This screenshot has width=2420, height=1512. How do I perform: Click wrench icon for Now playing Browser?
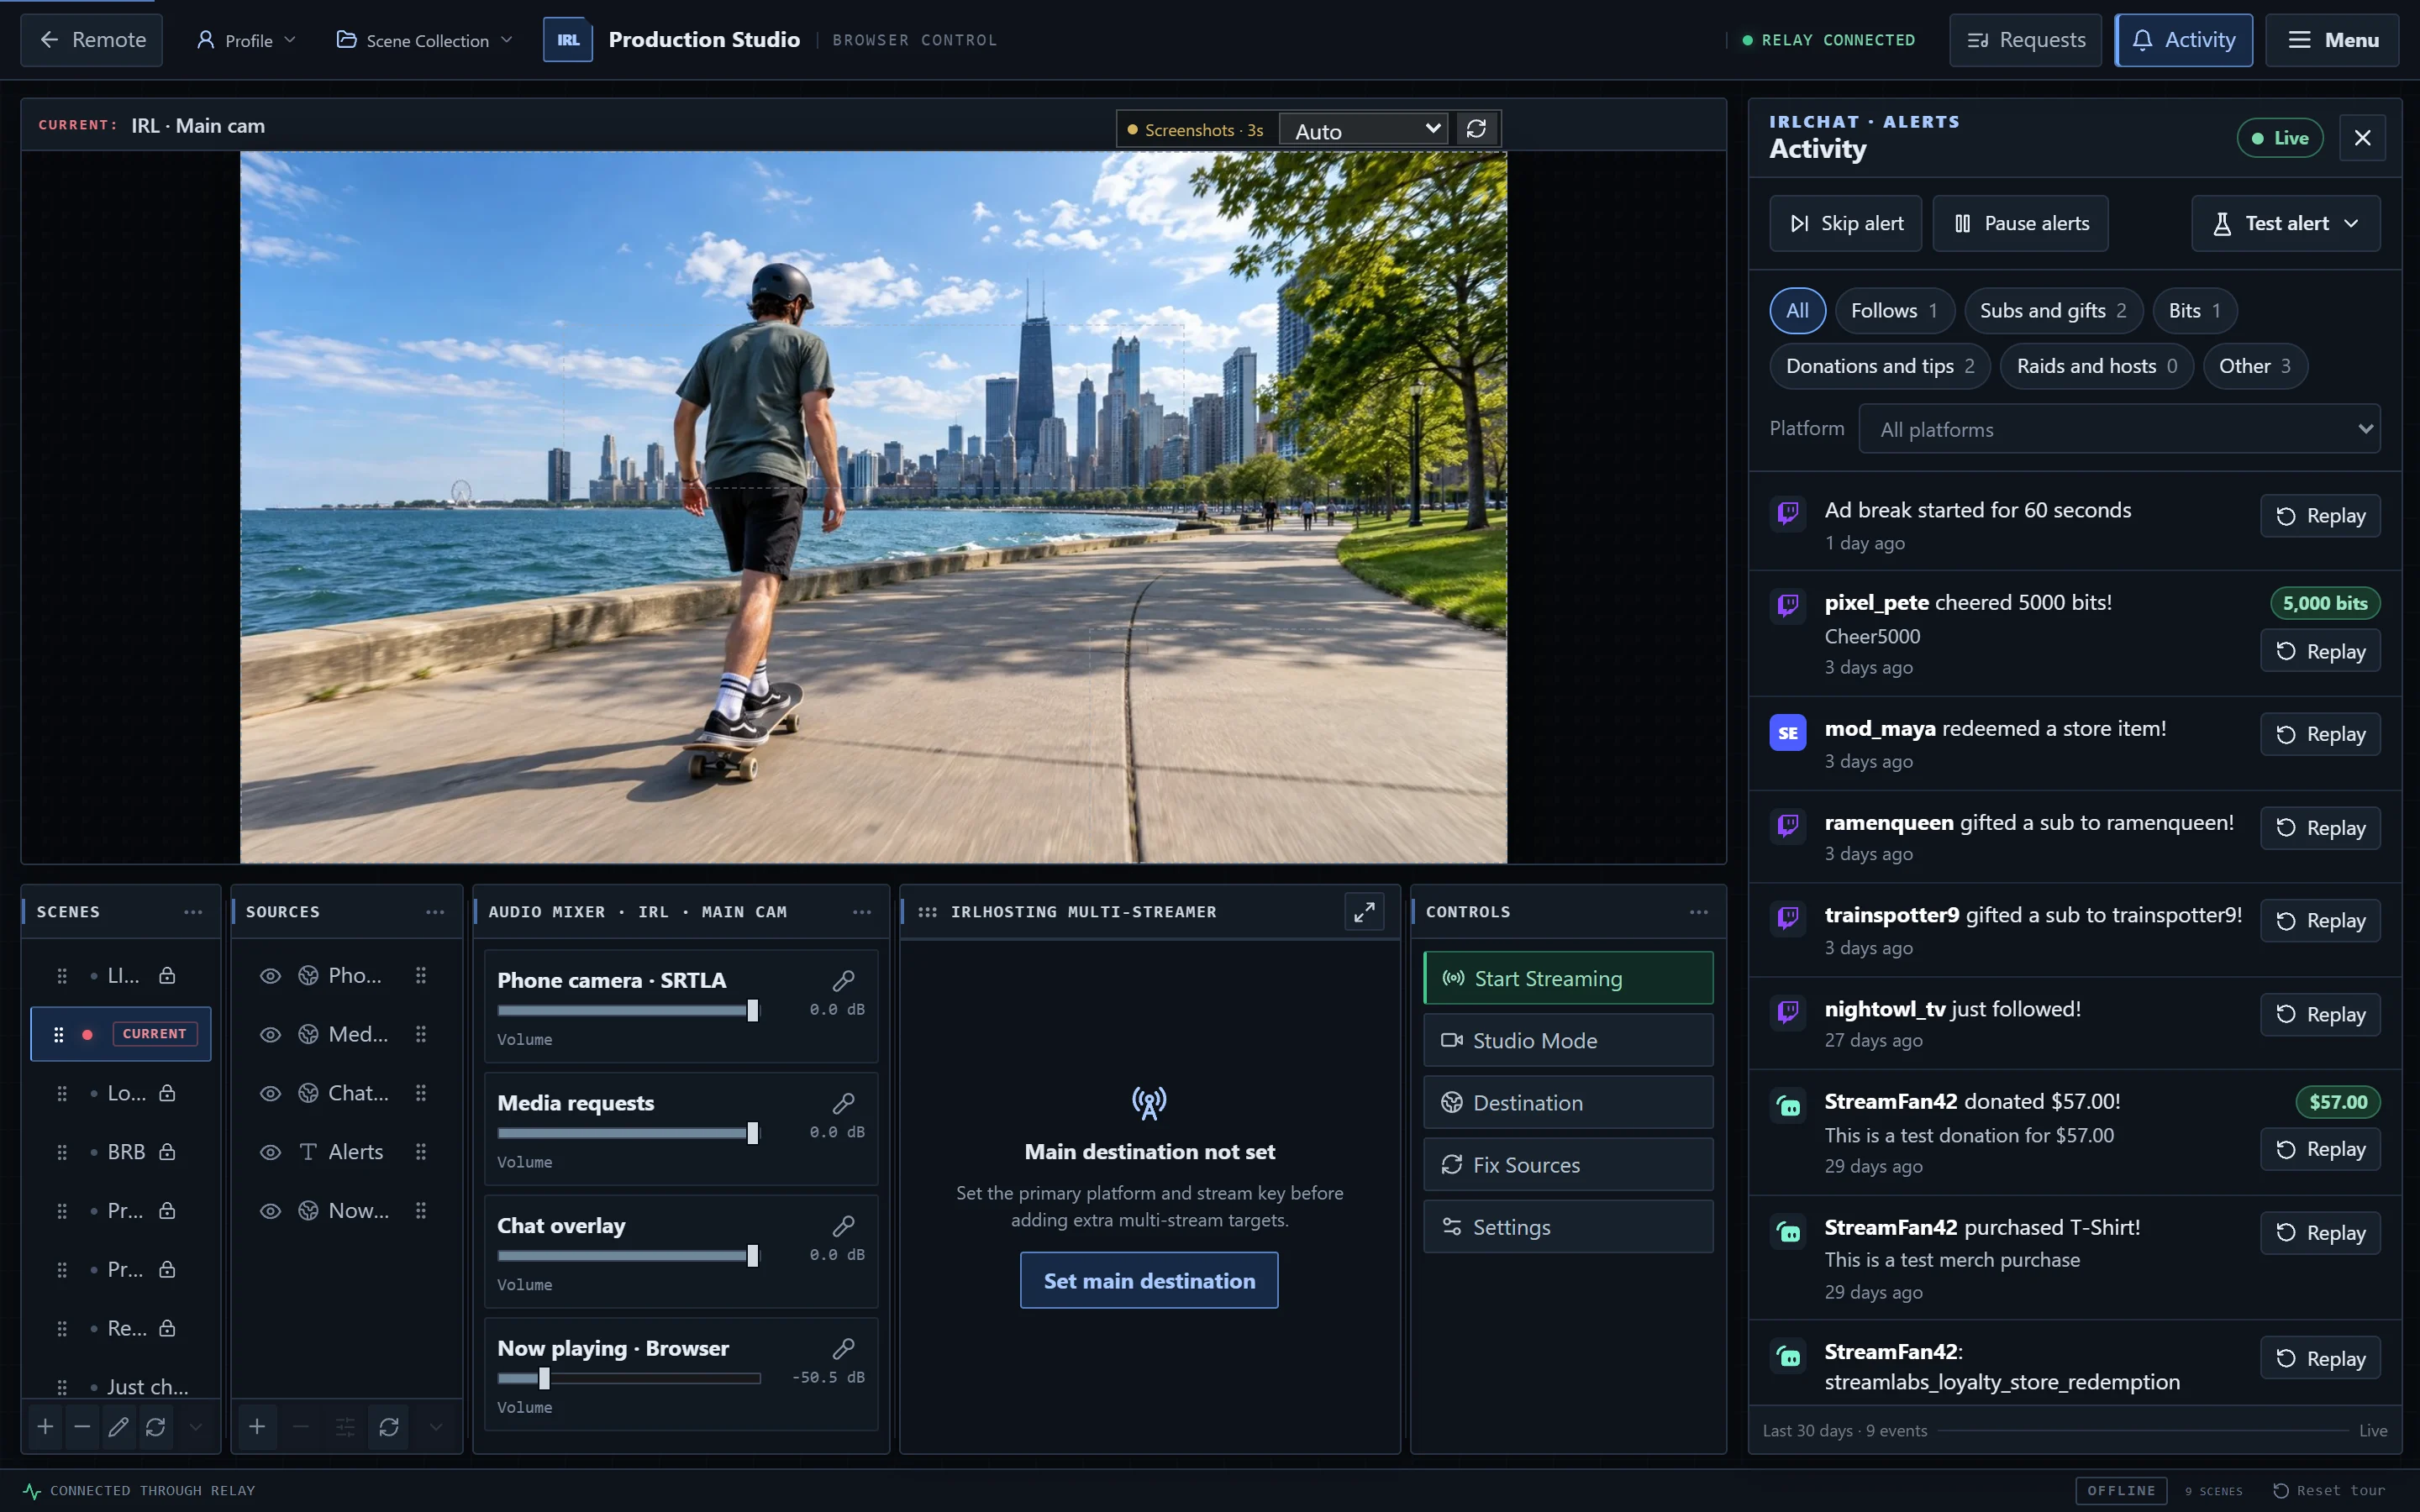tap(843, 1348)
